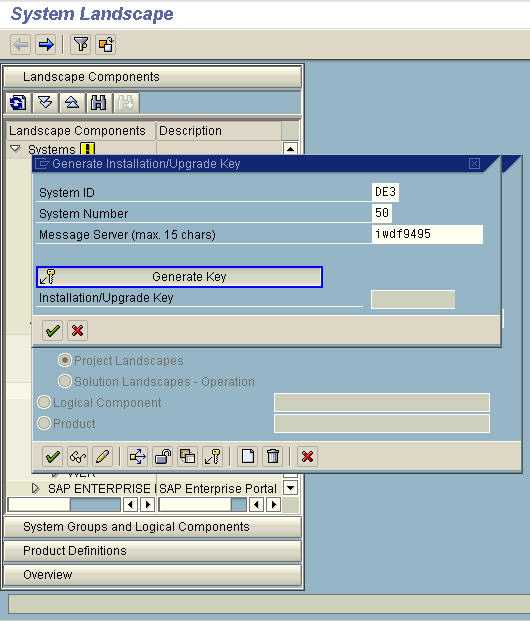
Task: Collapse all nodes with the up-arrow icon
Action: tap(72, 103)
